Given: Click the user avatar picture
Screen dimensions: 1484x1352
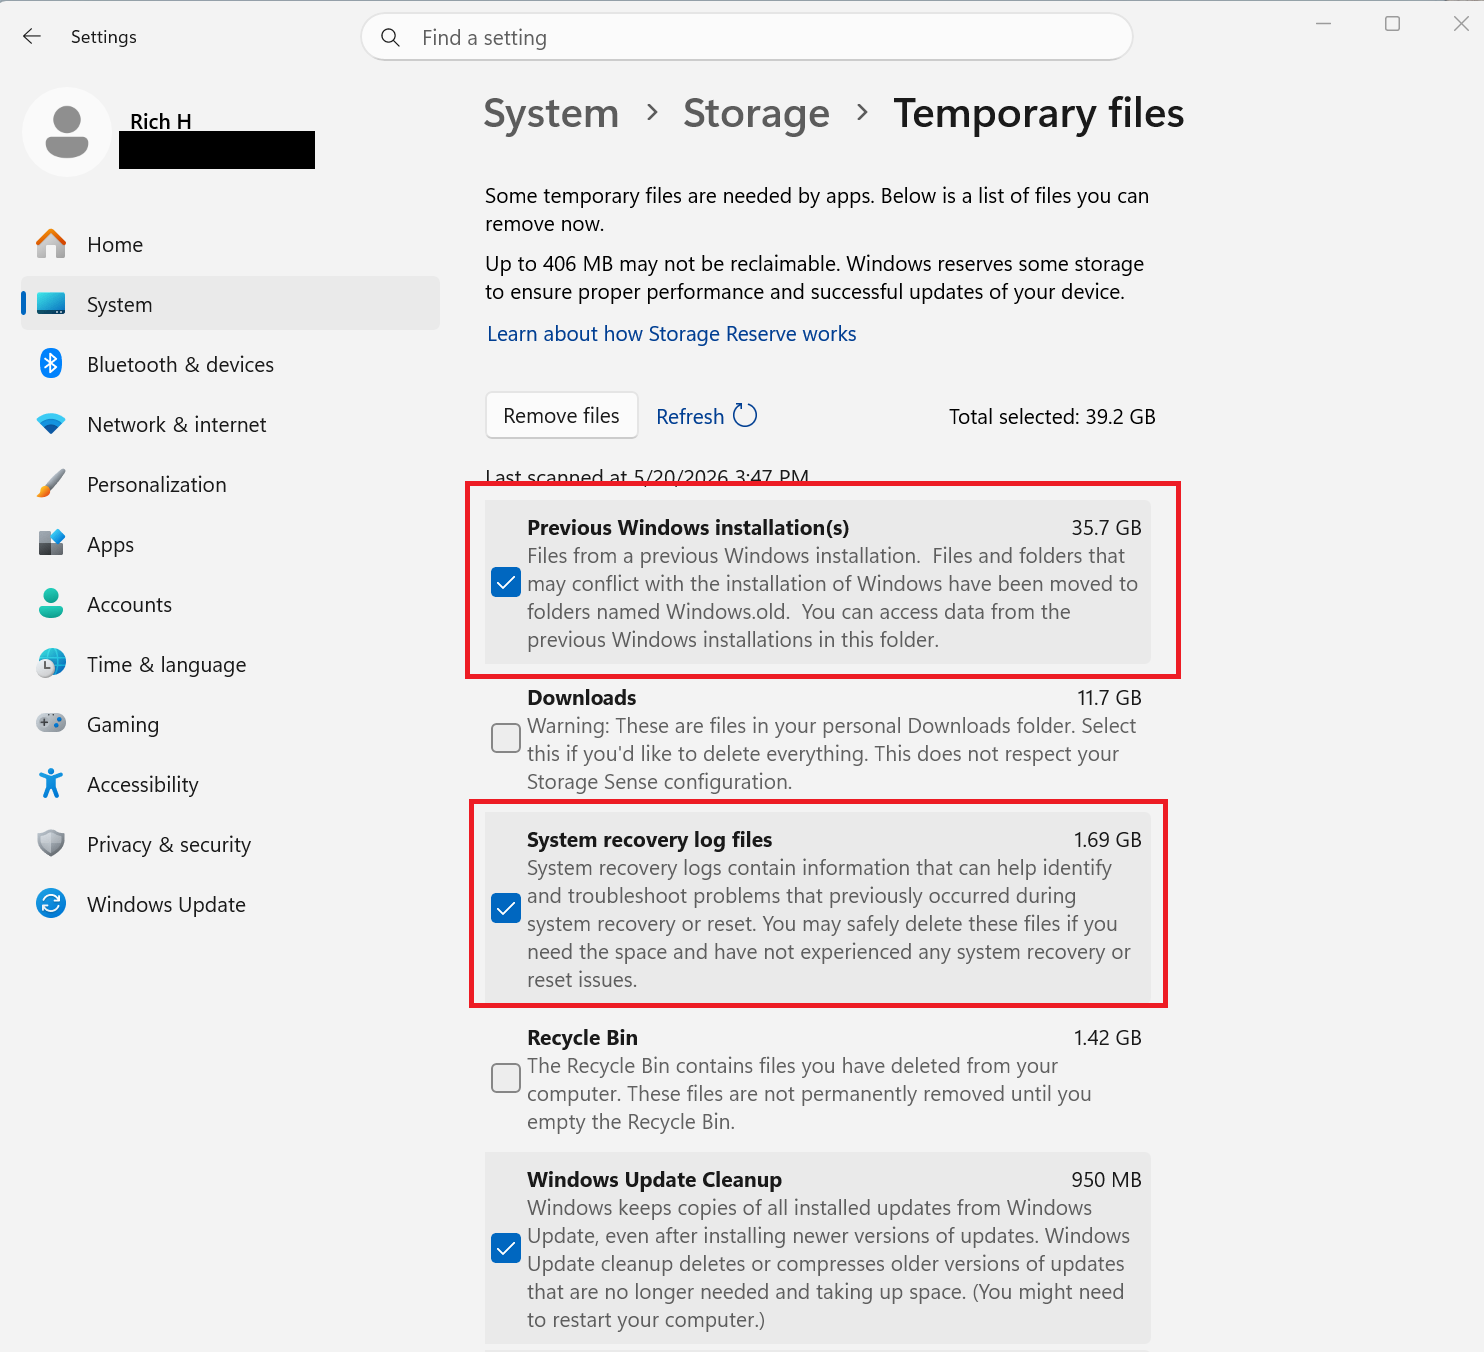Looking at the screenshot, I should [x=67, y=132].
